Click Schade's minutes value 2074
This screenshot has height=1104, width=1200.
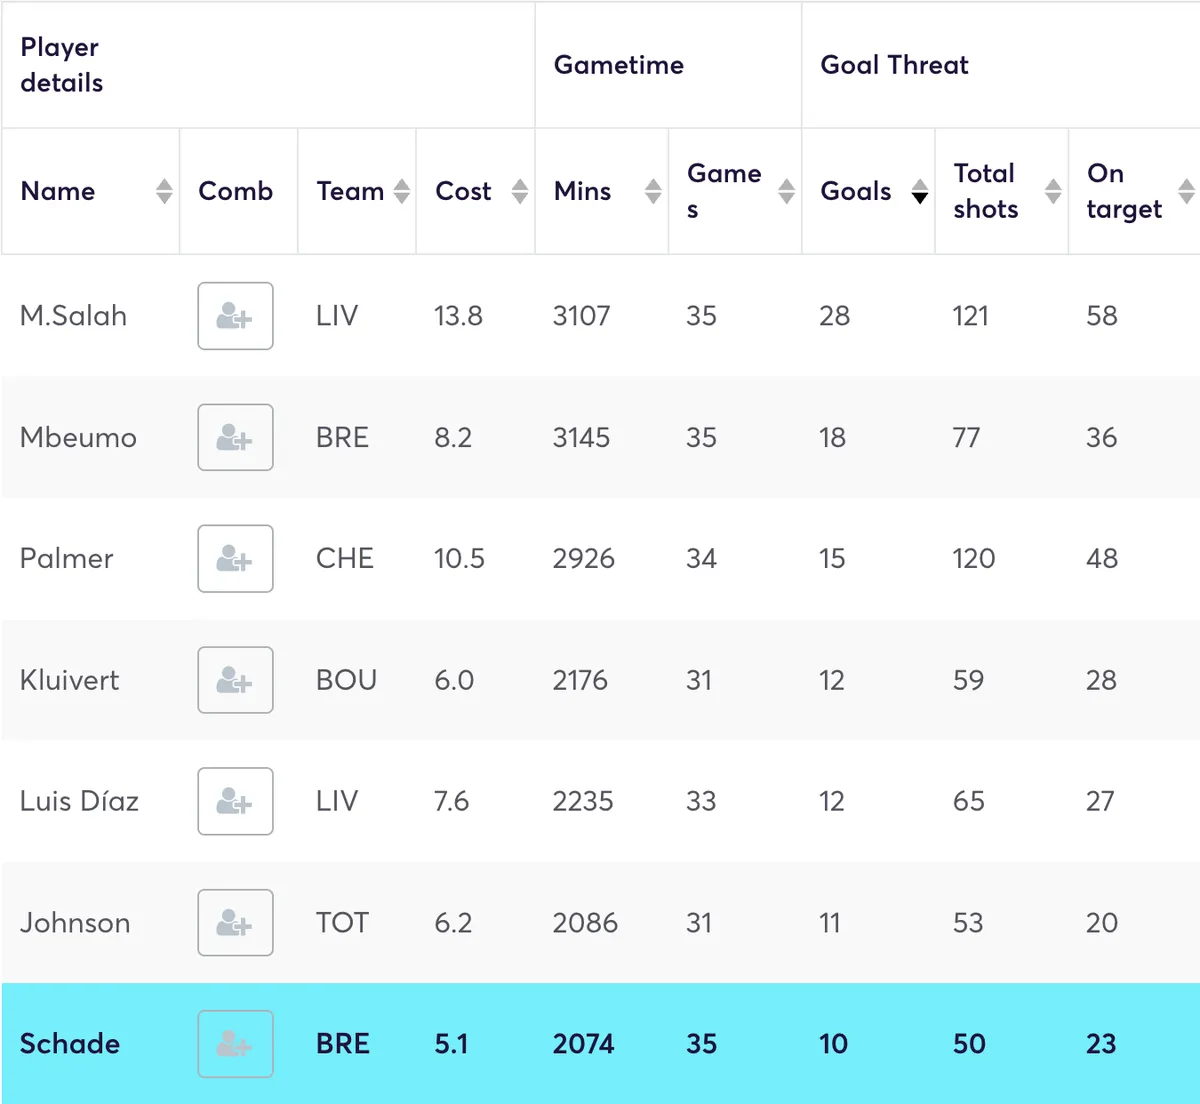pyautogui.click(x=584, y=1044)
